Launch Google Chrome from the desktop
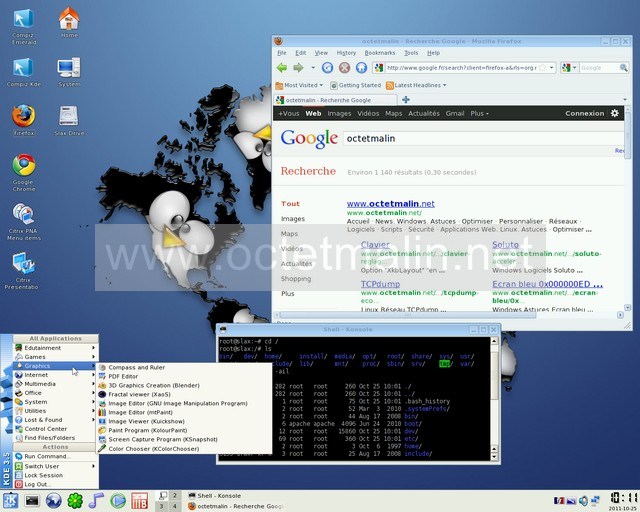The width and height of the screenshot is (640, 512). coord(24,172)
